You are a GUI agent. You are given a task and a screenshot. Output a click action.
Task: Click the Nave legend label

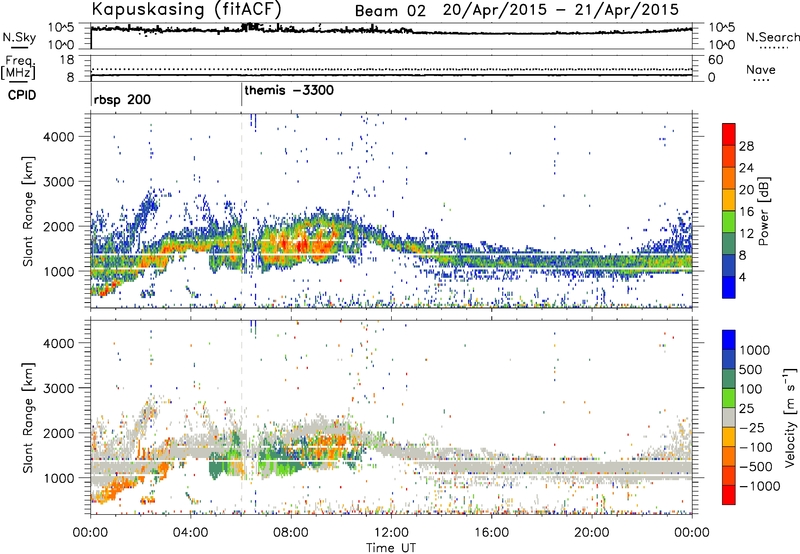click(761, 69)
